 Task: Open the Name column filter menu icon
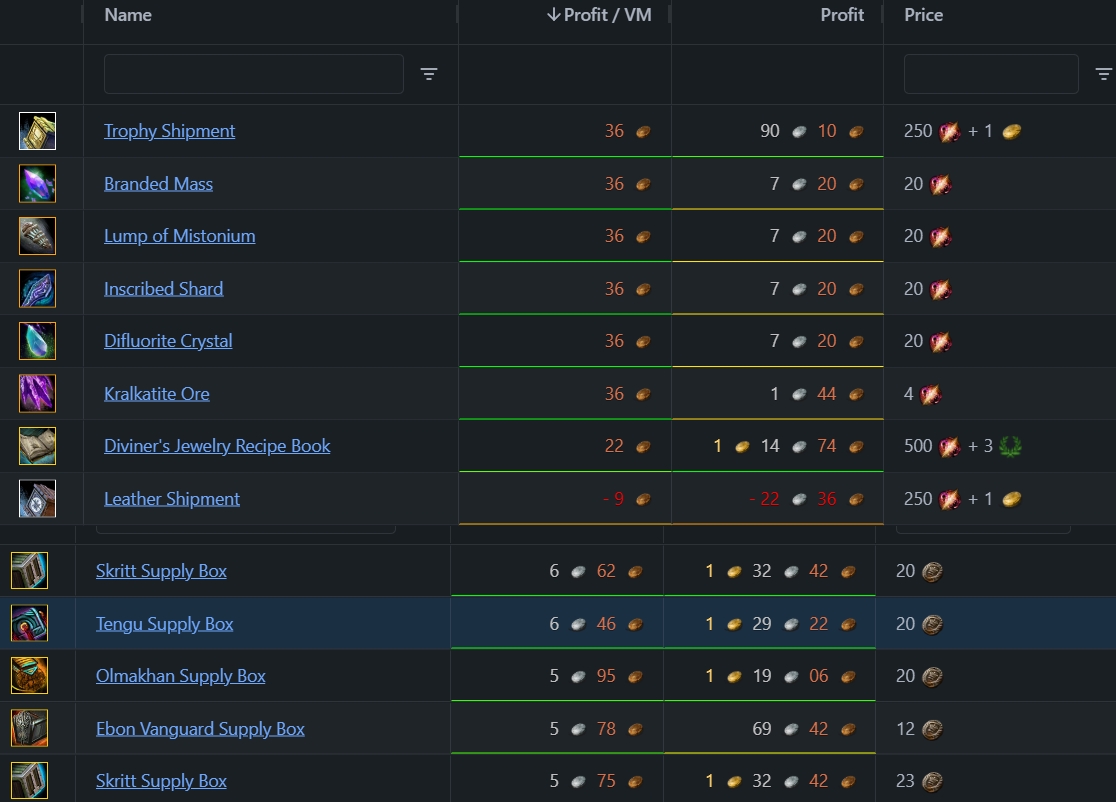point(428,74)
